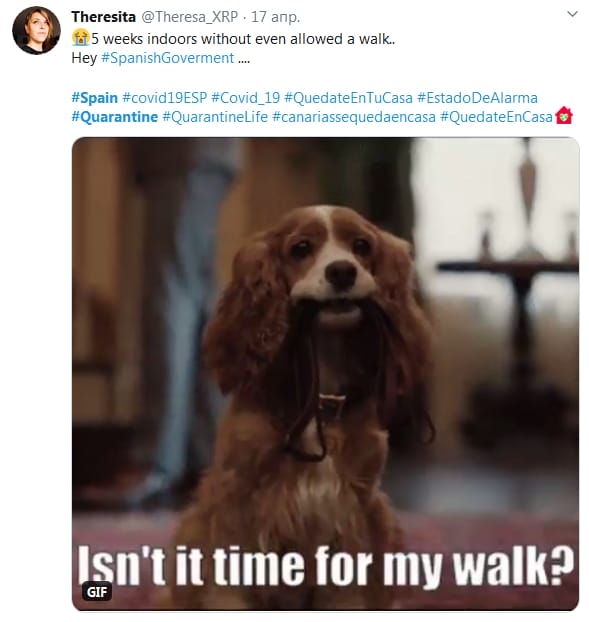Open the #QuarantineLife hashtag
This screenshot has height=622, width=589.
tap(215, 117)
